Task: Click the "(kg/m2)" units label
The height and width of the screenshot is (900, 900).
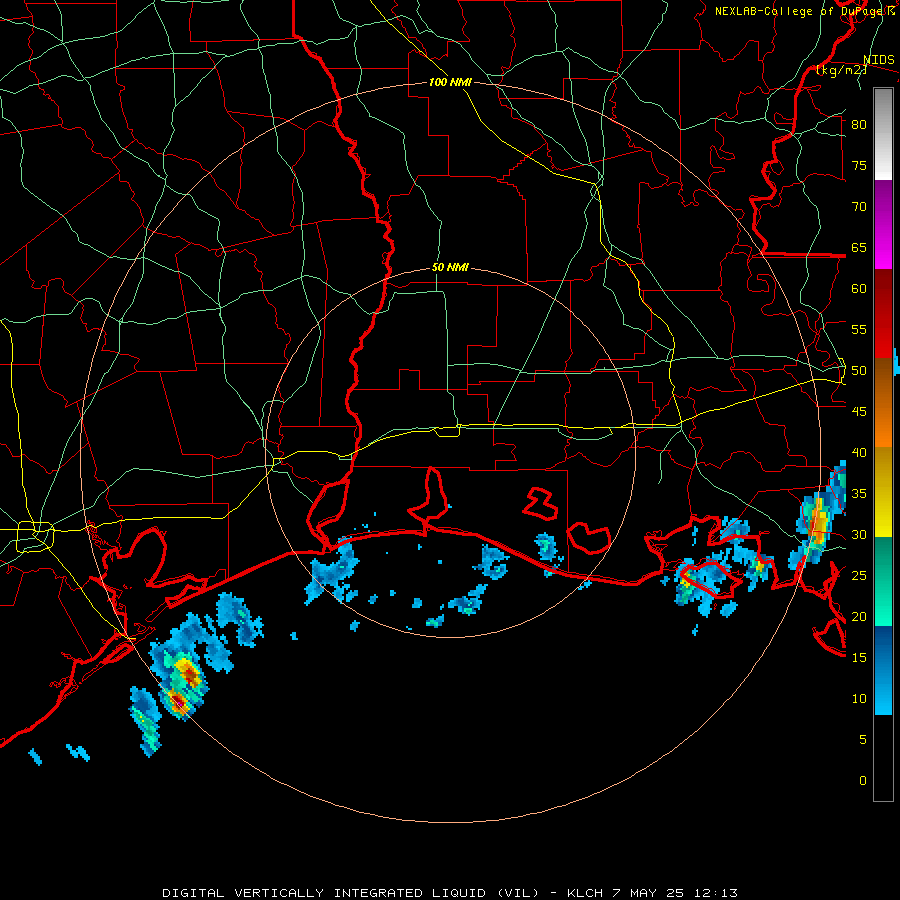Action: (841, 70)
